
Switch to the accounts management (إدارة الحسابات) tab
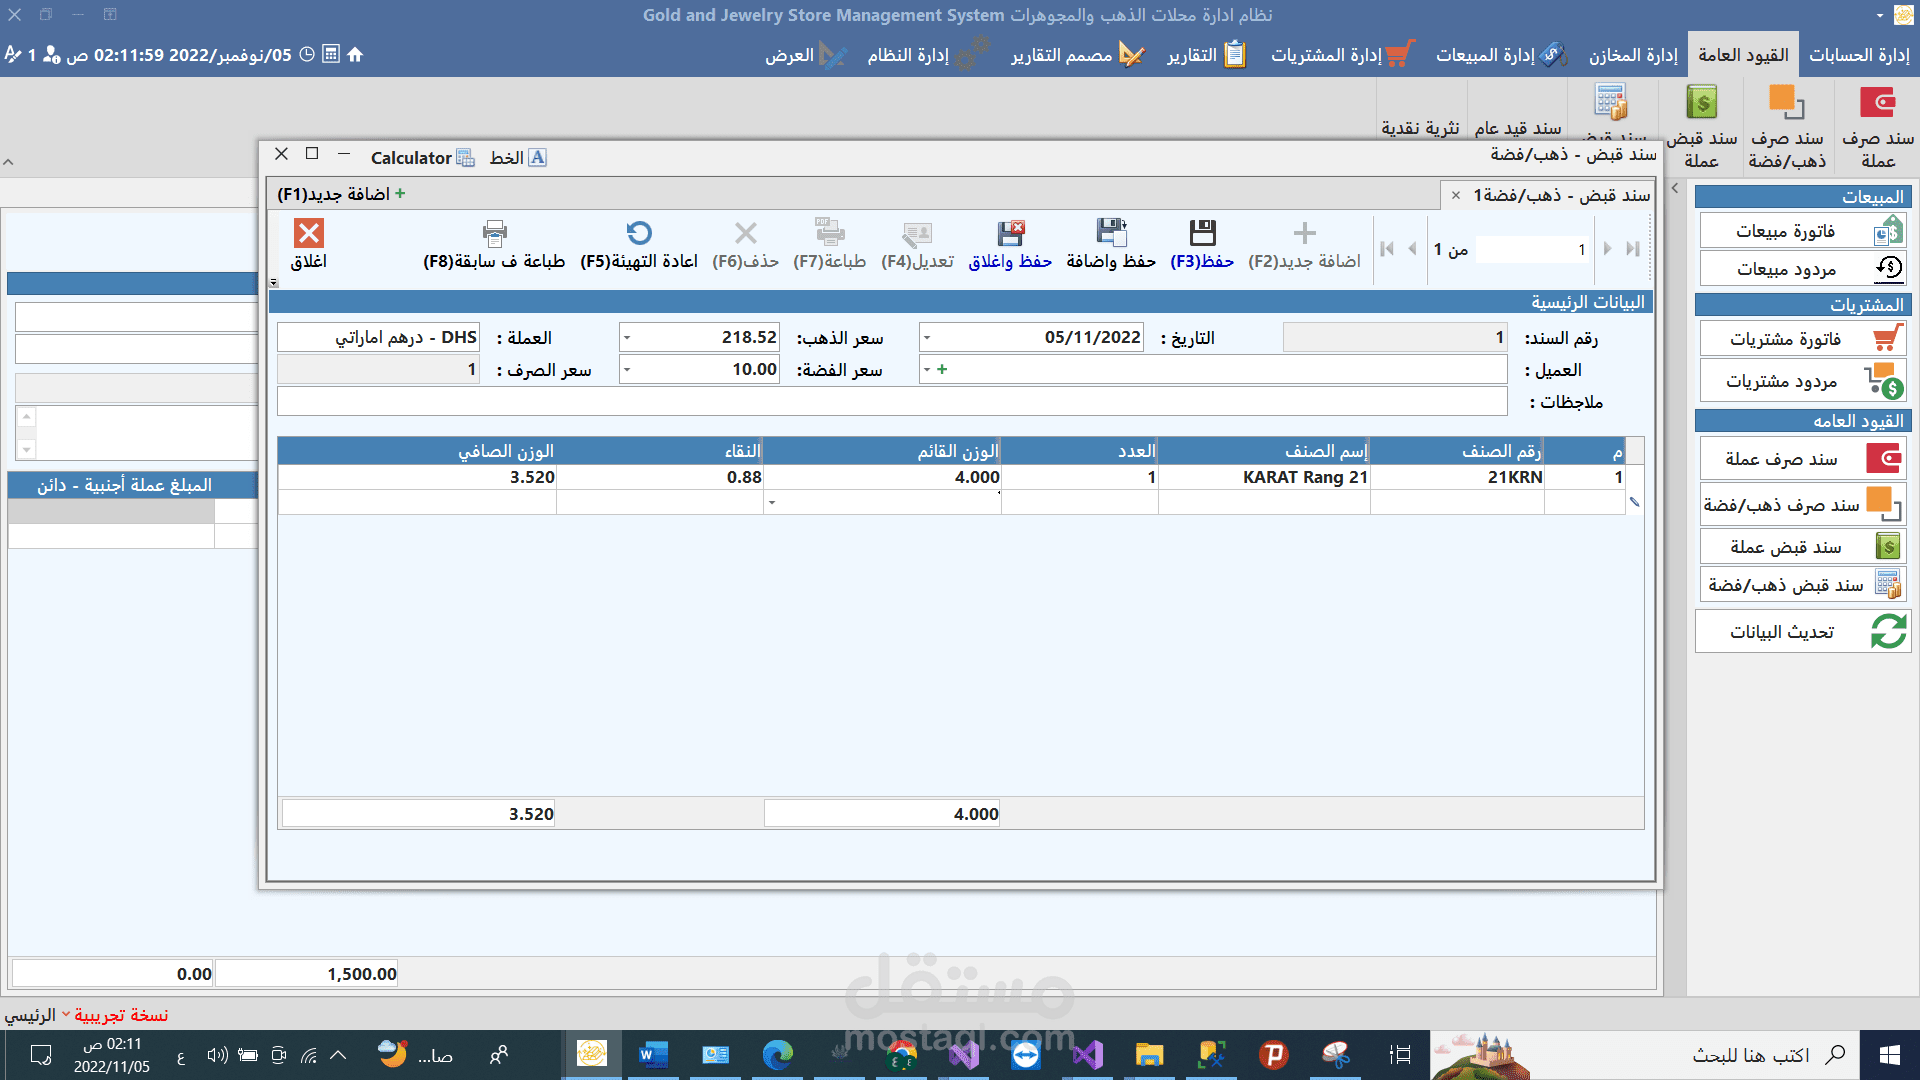pyautogui.click(x=1859, y=55)
